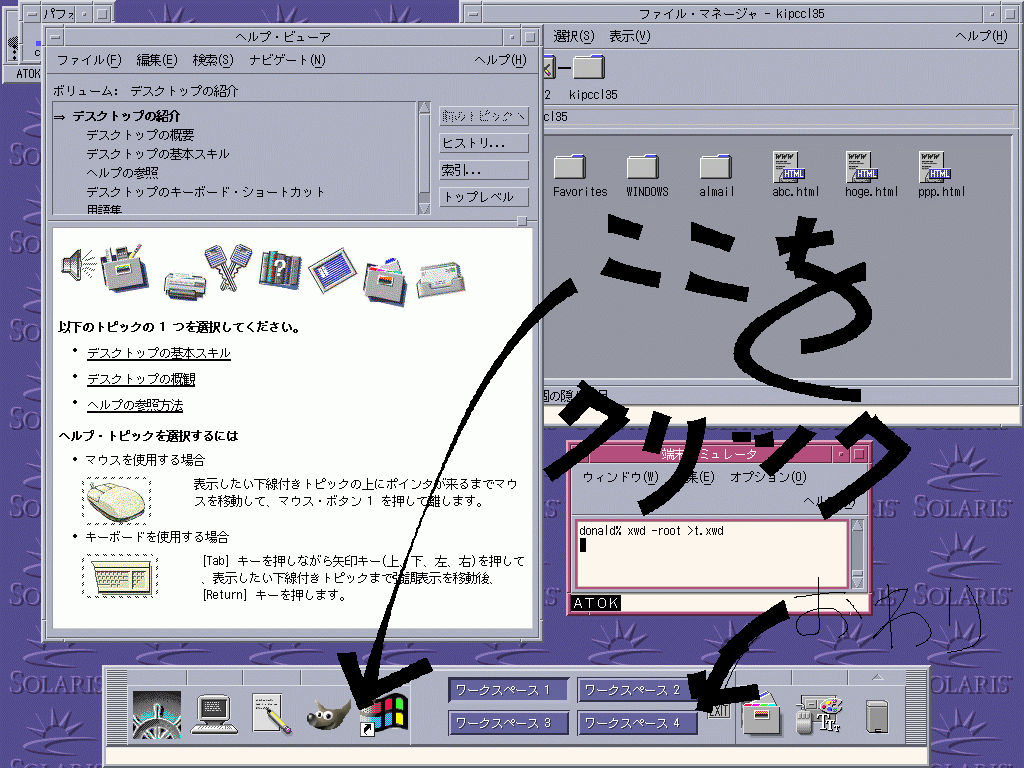Screen dimensions: 1024x768
Task: Select the almail folder in File Manager
Action: (x=716, y=175)
